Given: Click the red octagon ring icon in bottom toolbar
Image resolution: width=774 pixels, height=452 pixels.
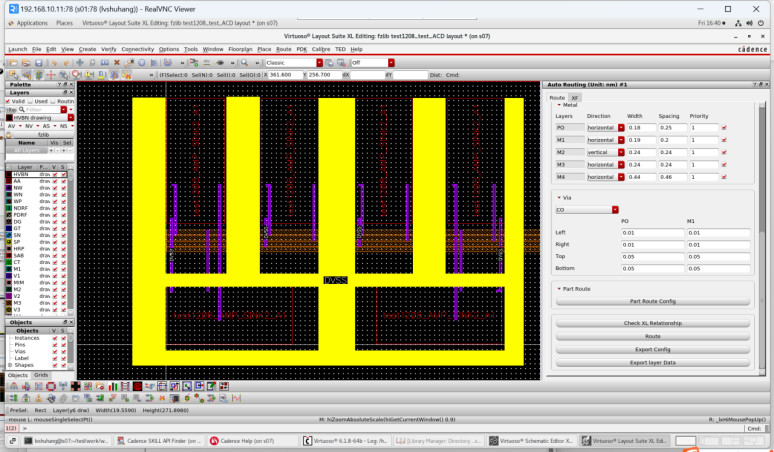Looking at the screenshot, I should [x=51, y=386].
